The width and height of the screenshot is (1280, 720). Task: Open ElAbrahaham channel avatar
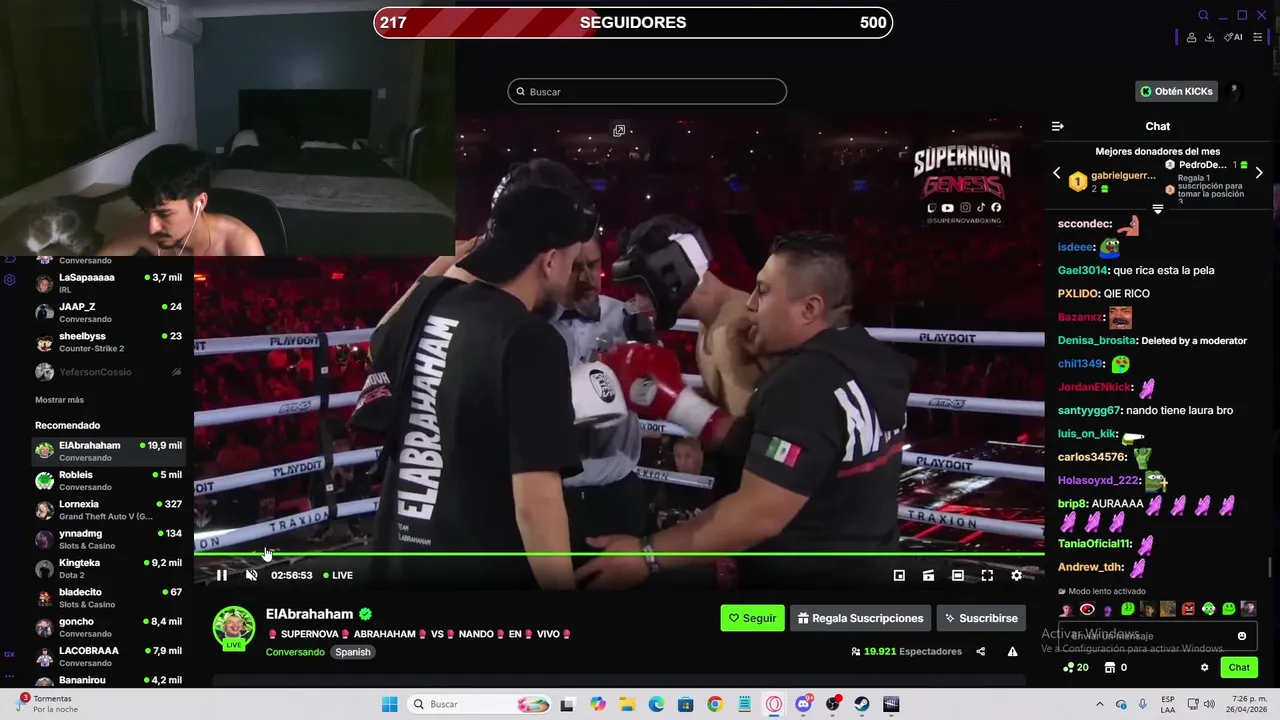click(234, 627)
